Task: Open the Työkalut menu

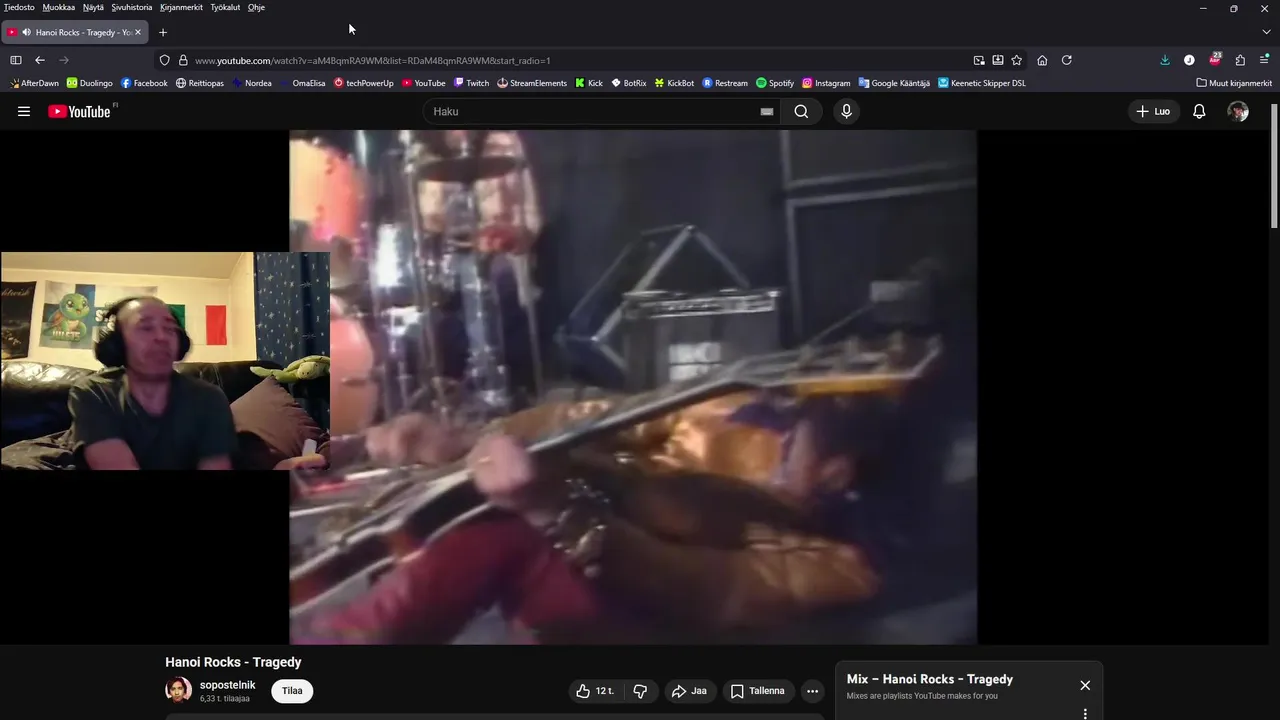Action: point(225,7)
